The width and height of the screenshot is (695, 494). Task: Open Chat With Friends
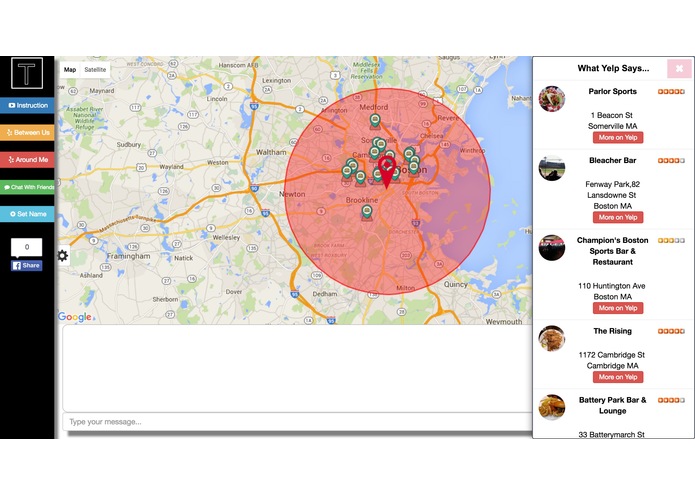27,187
